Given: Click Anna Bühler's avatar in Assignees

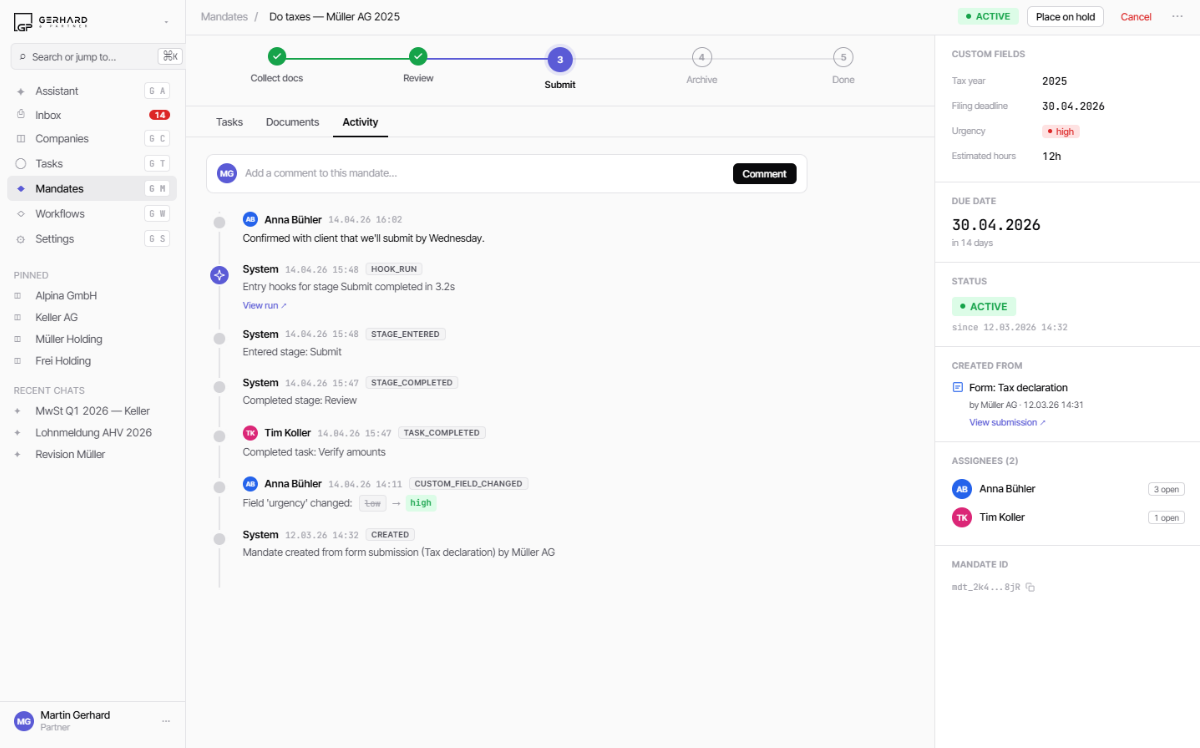Looking at the screenshot, I should tap(962, 489).
